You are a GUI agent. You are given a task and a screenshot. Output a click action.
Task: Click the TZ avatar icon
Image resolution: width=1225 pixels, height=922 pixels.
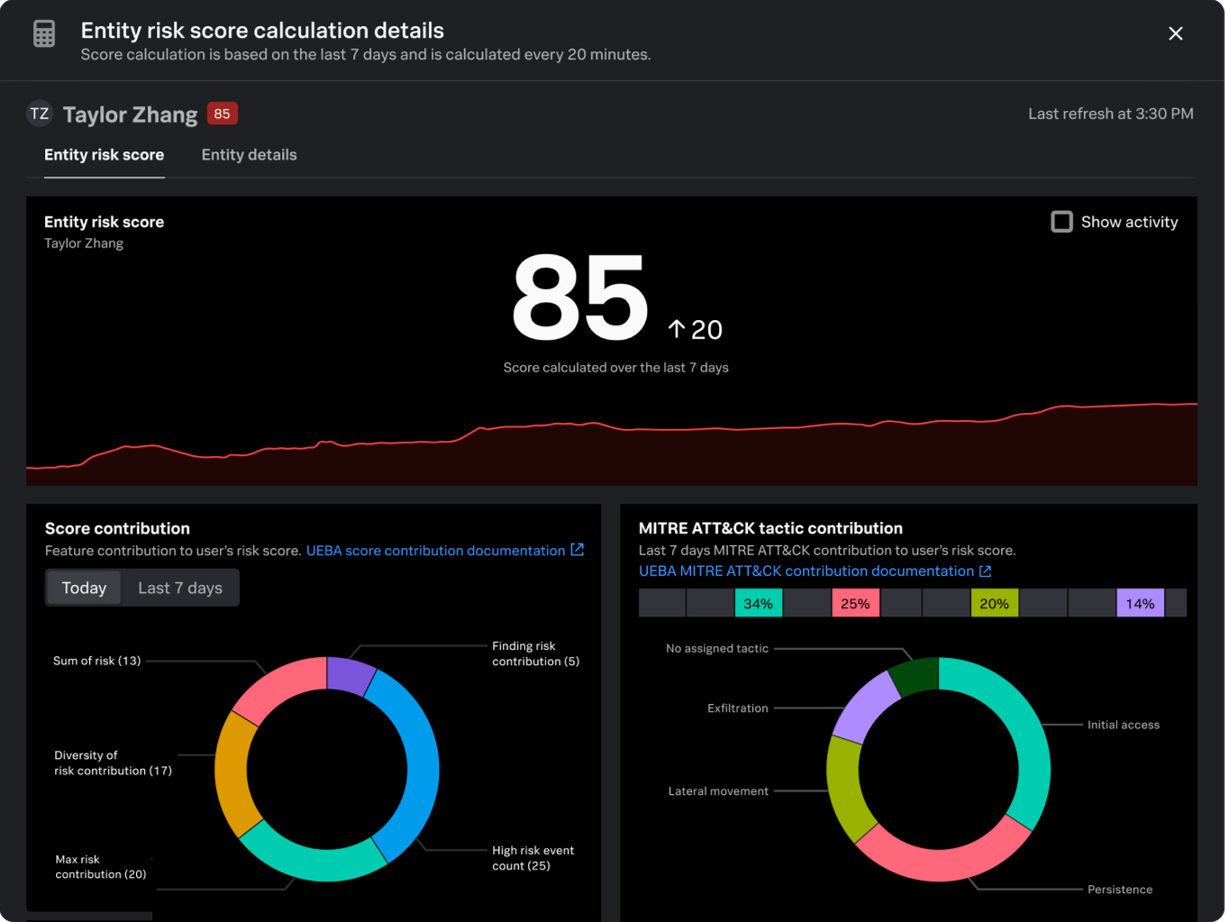[x=40, y=114]
